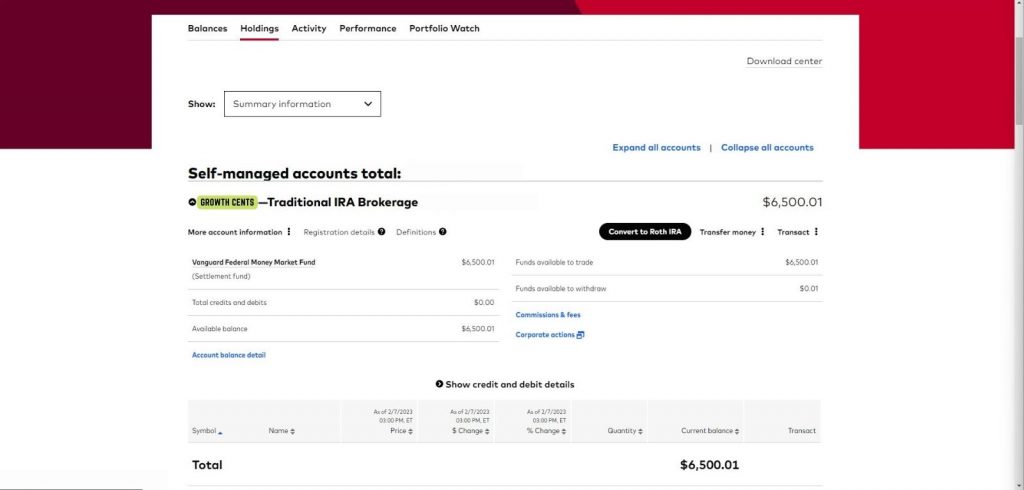Sort table by Name column
1024x490 pixels.
281,431
